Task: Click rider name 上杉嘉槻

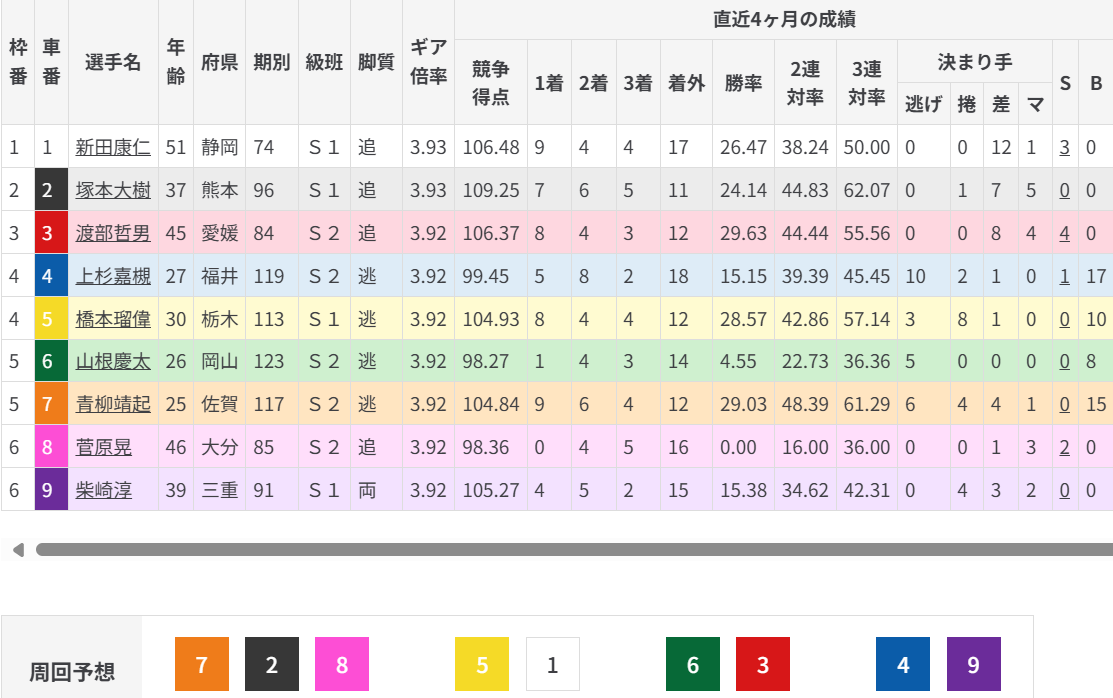Action: coord(113,276)
